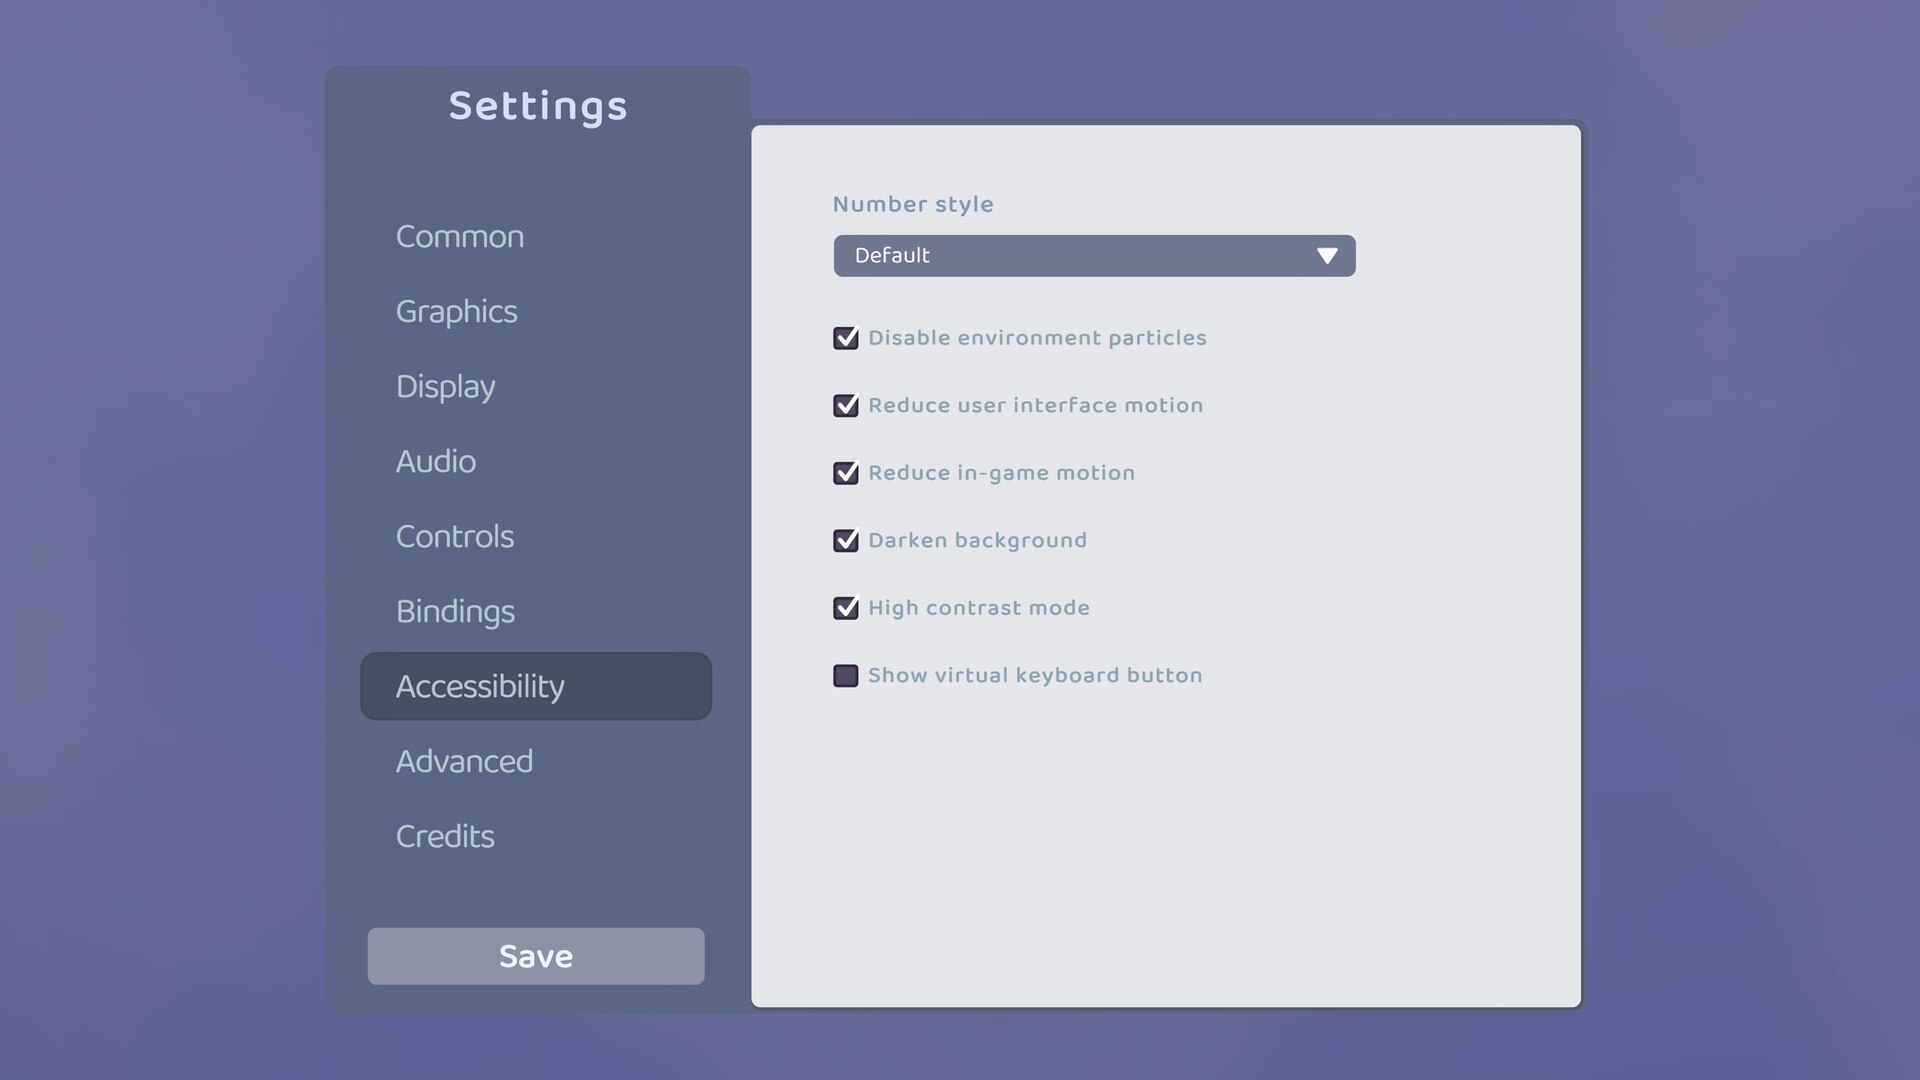Image resolution: width=1920 pixels, height=1080 pixels.
Task: Uncheck Disable environment particles checkbox
Action: 845,338
